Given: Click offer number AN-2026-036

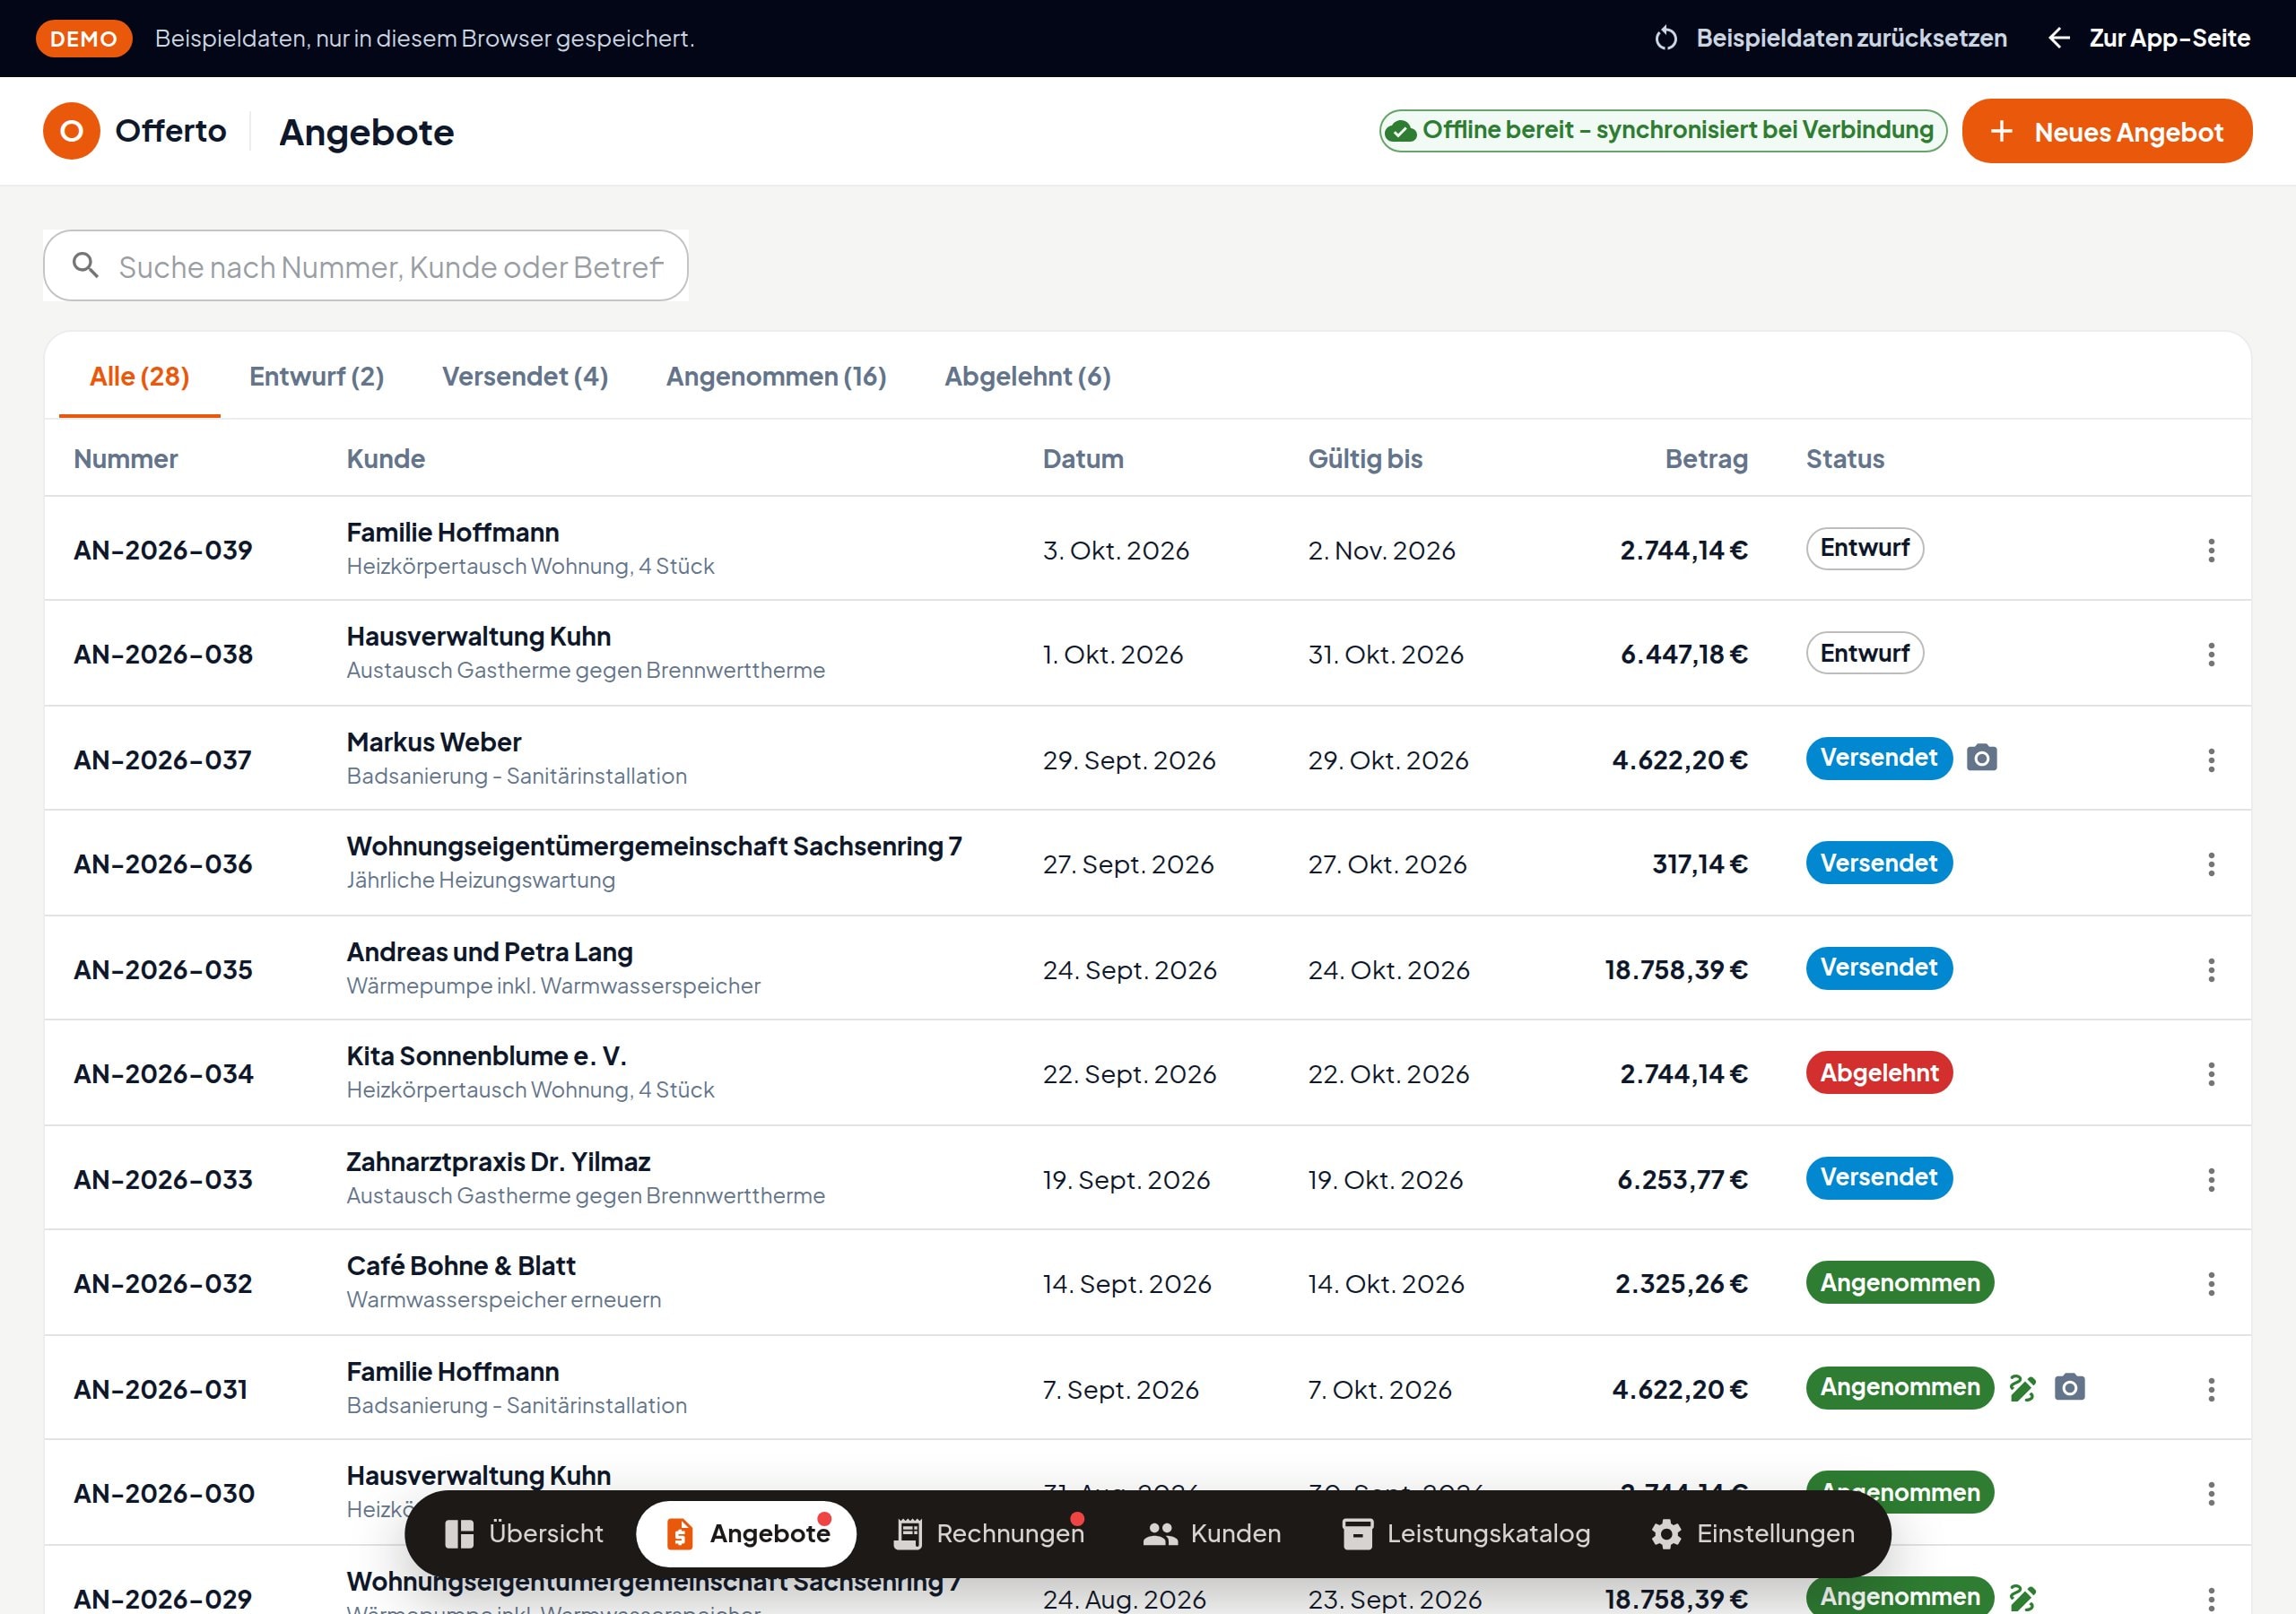Looking at the screenshot, I should pos(163,864).
